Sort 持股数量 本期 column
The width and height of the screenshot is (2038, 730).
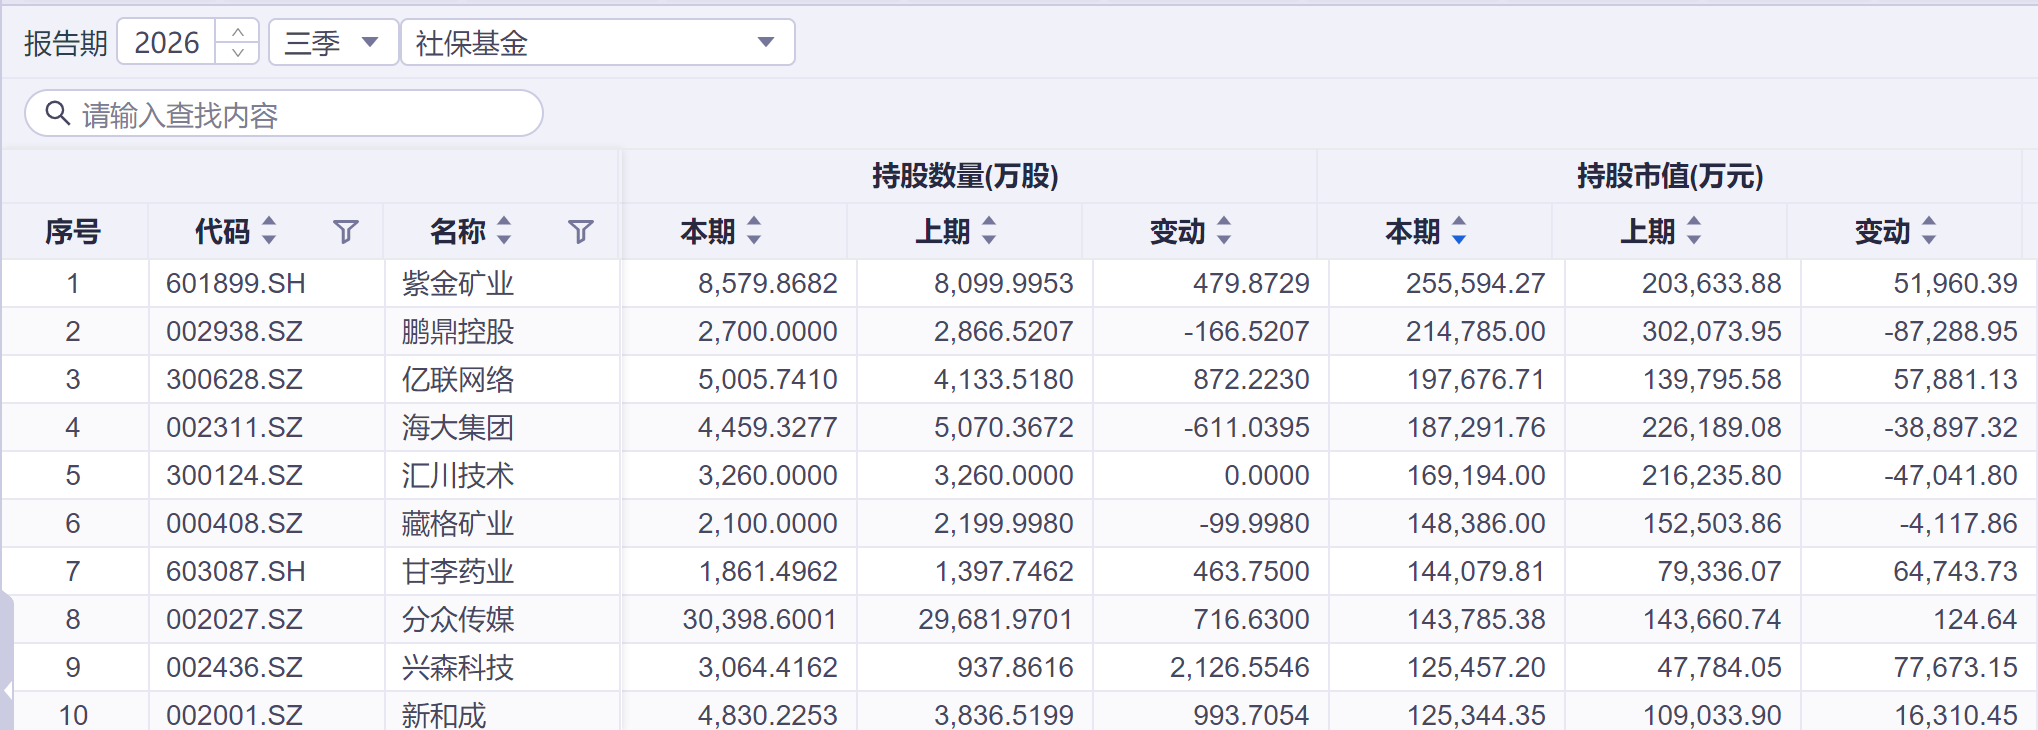[x=754, y=231]
